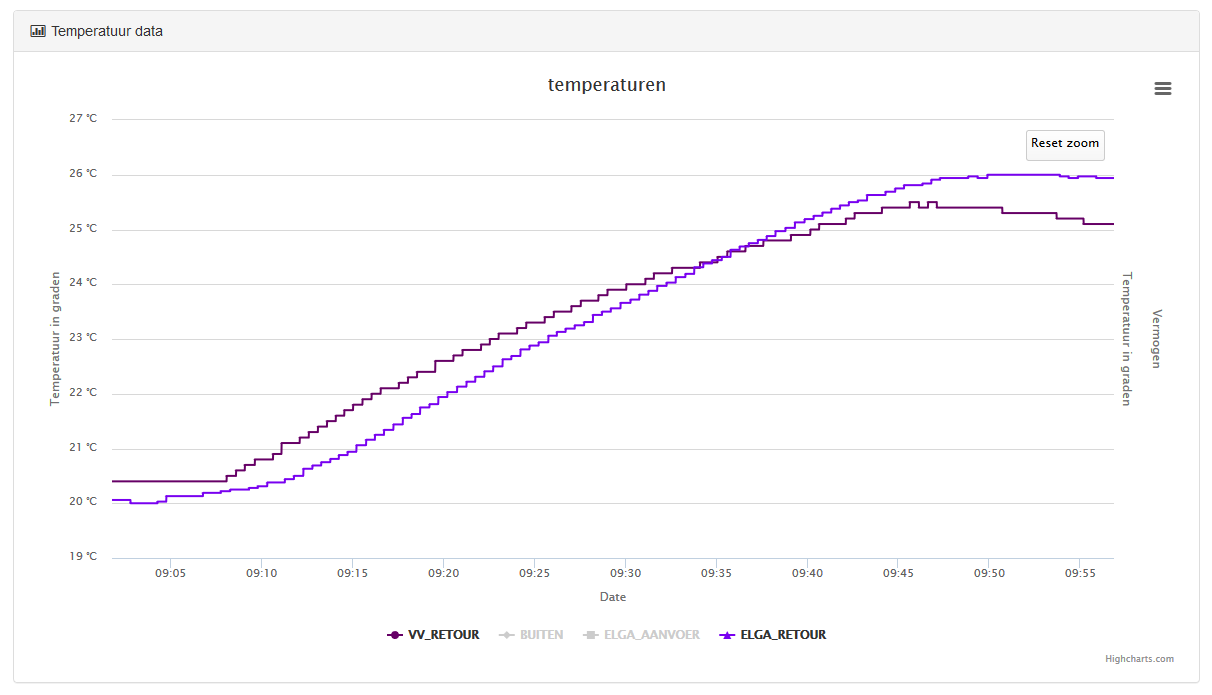Open the Highcharts.com credits link
The height and width of the screenshot is (695, 1212).
click(x=1139, y=659)
